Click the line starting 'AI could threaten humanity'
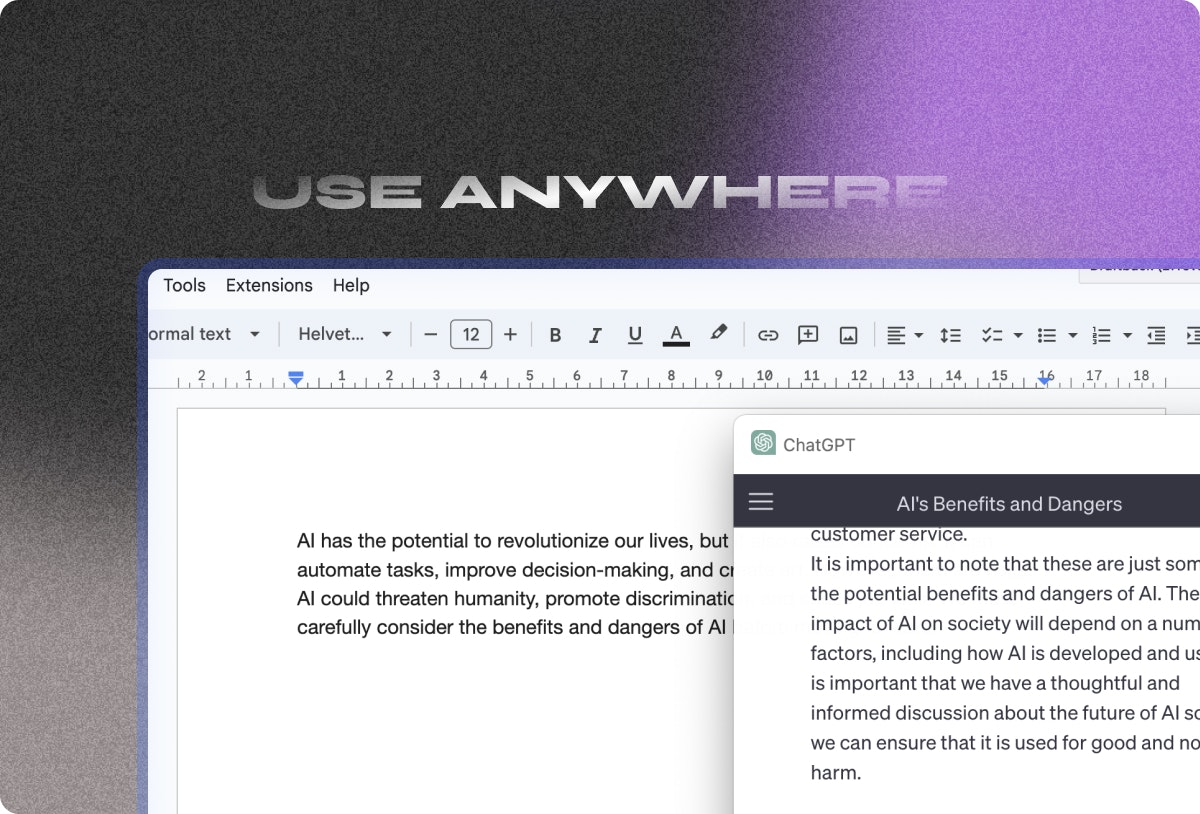The image size is (1200, 814). click(x=515, y=599)
